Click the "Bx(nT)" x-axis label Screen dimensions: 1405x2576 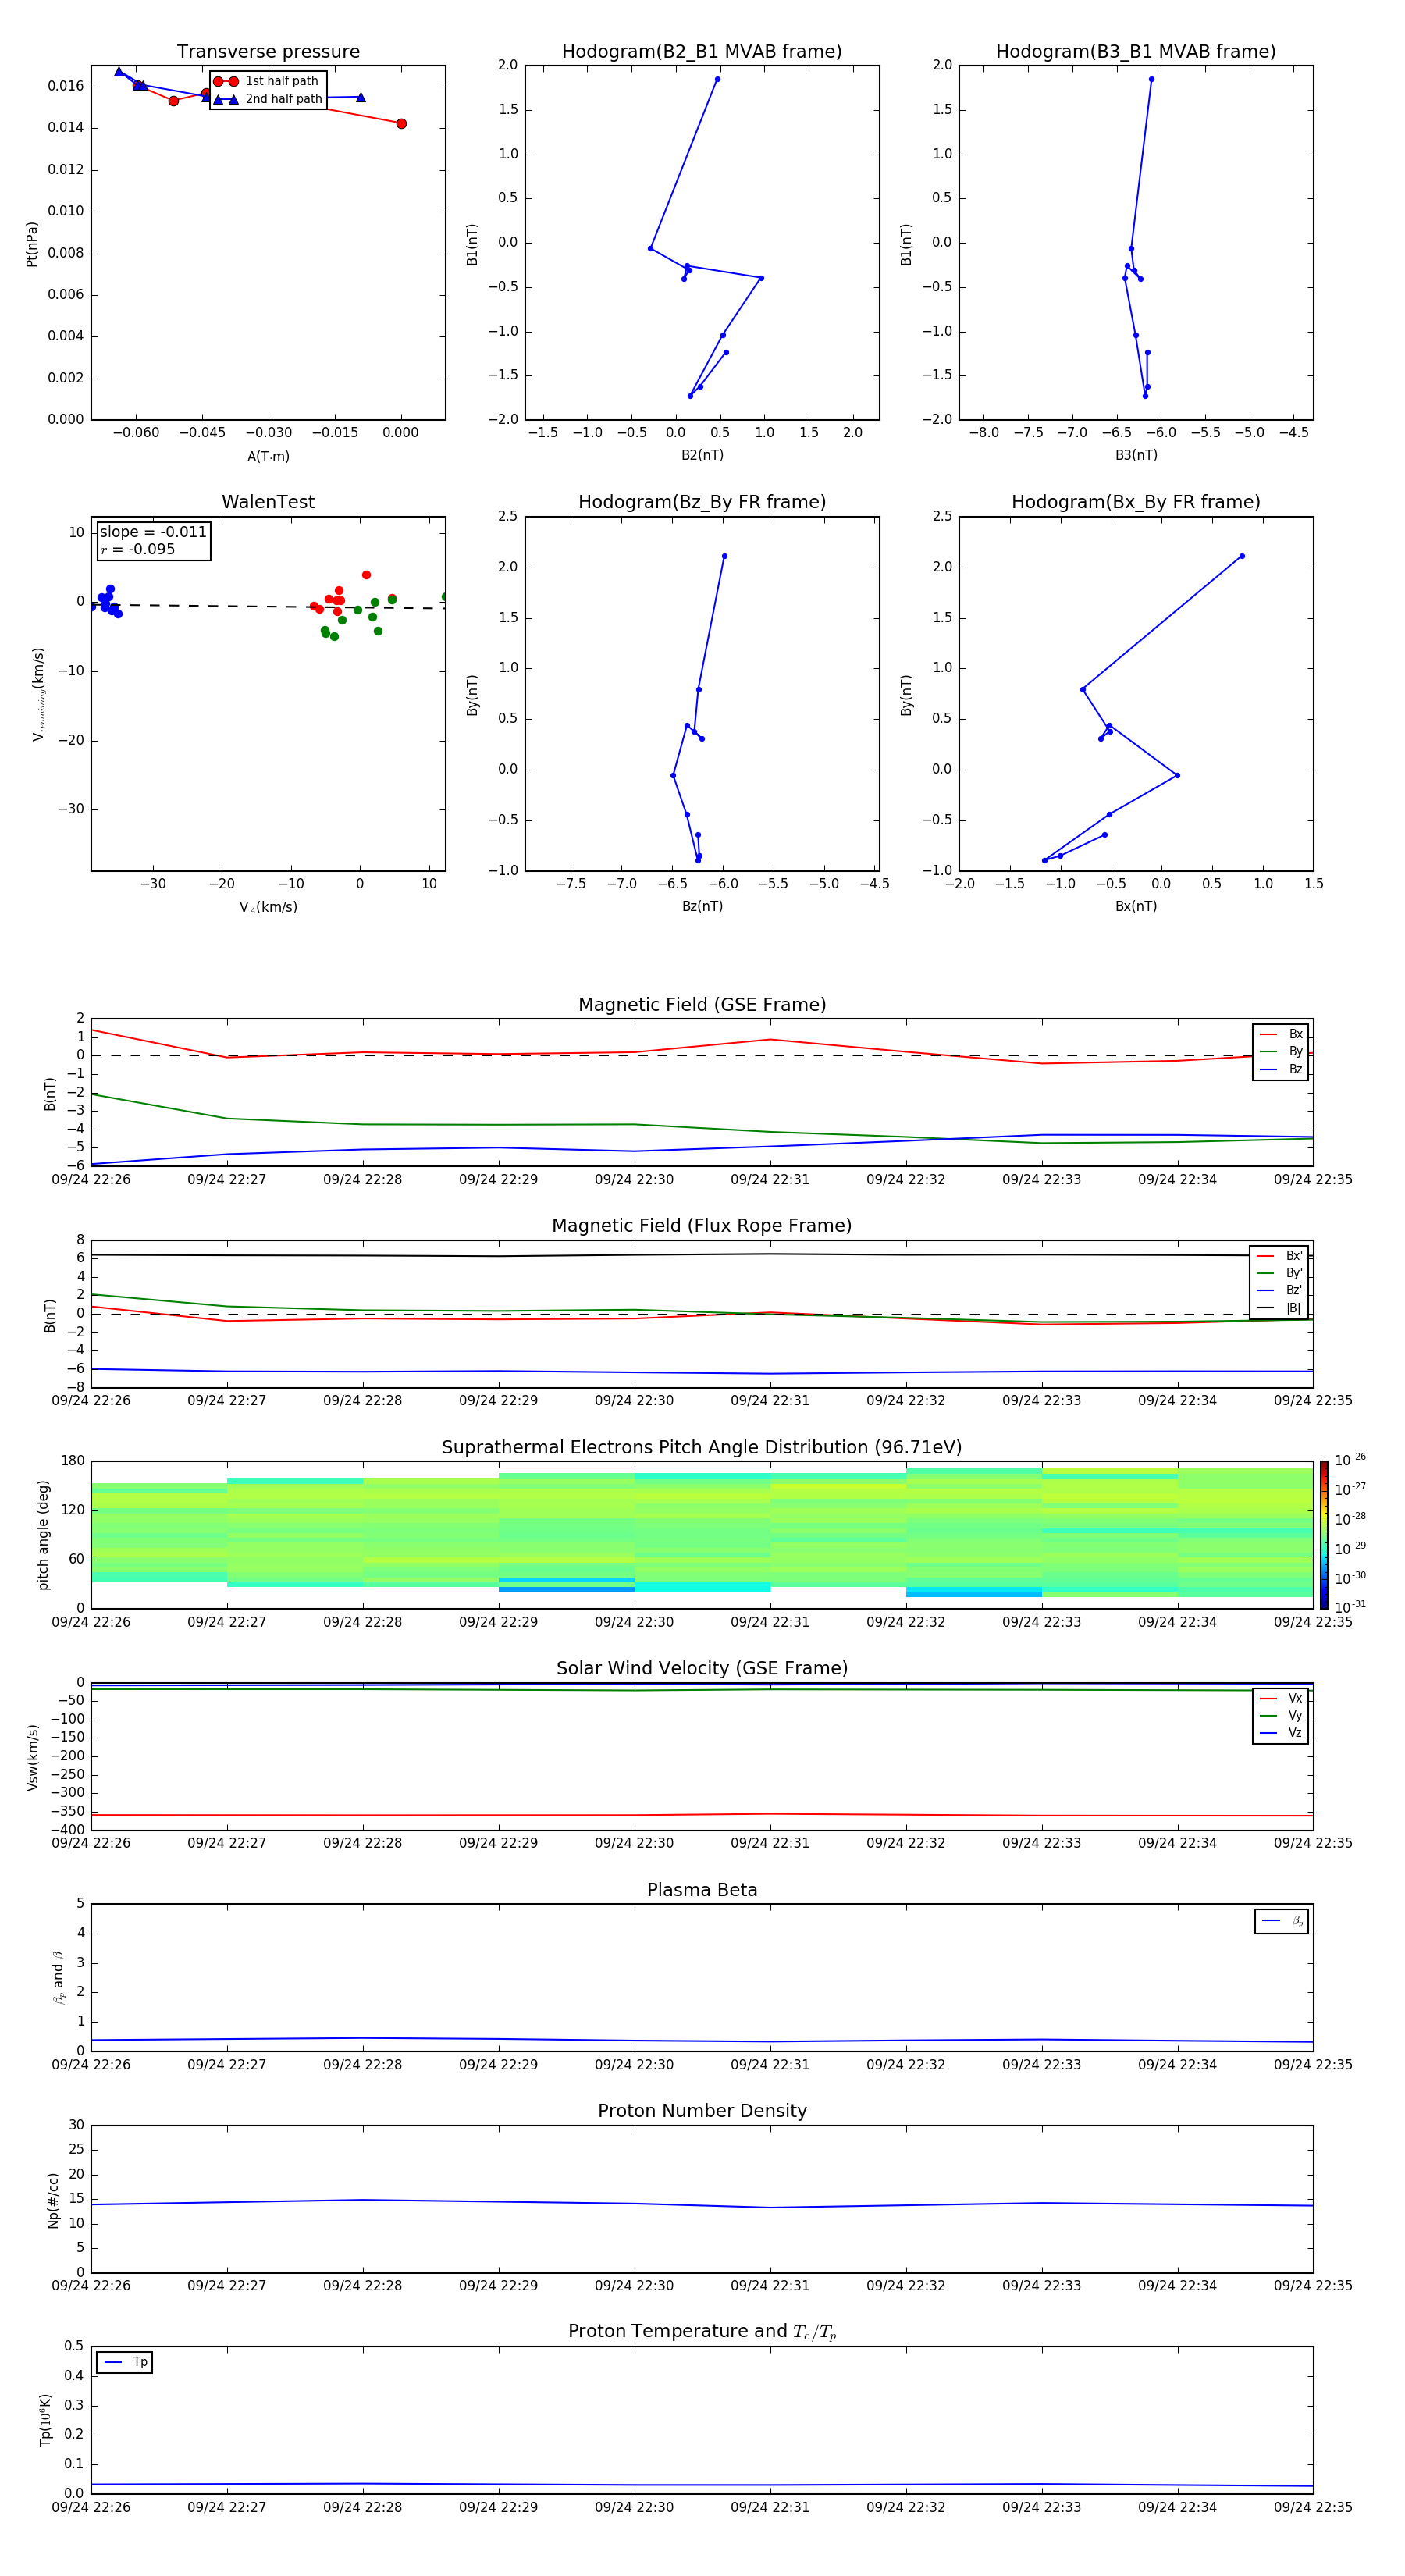[x=1136, y=906]
